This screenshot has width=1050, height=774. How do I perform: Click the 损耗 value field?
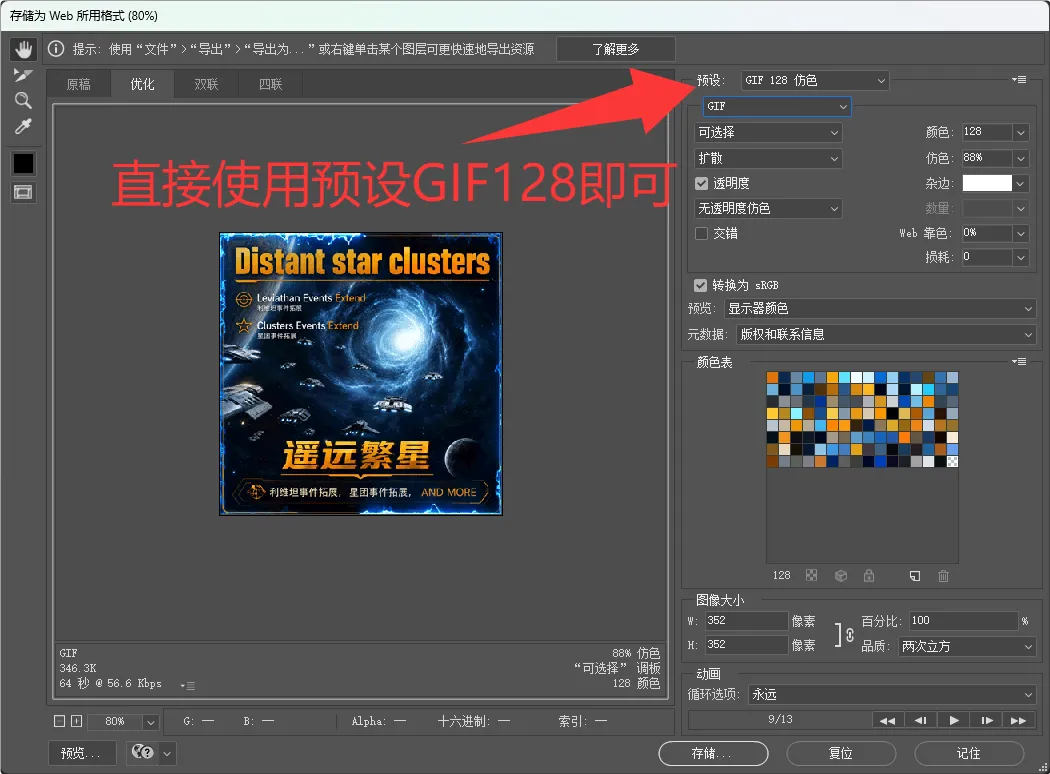point(986,257)
